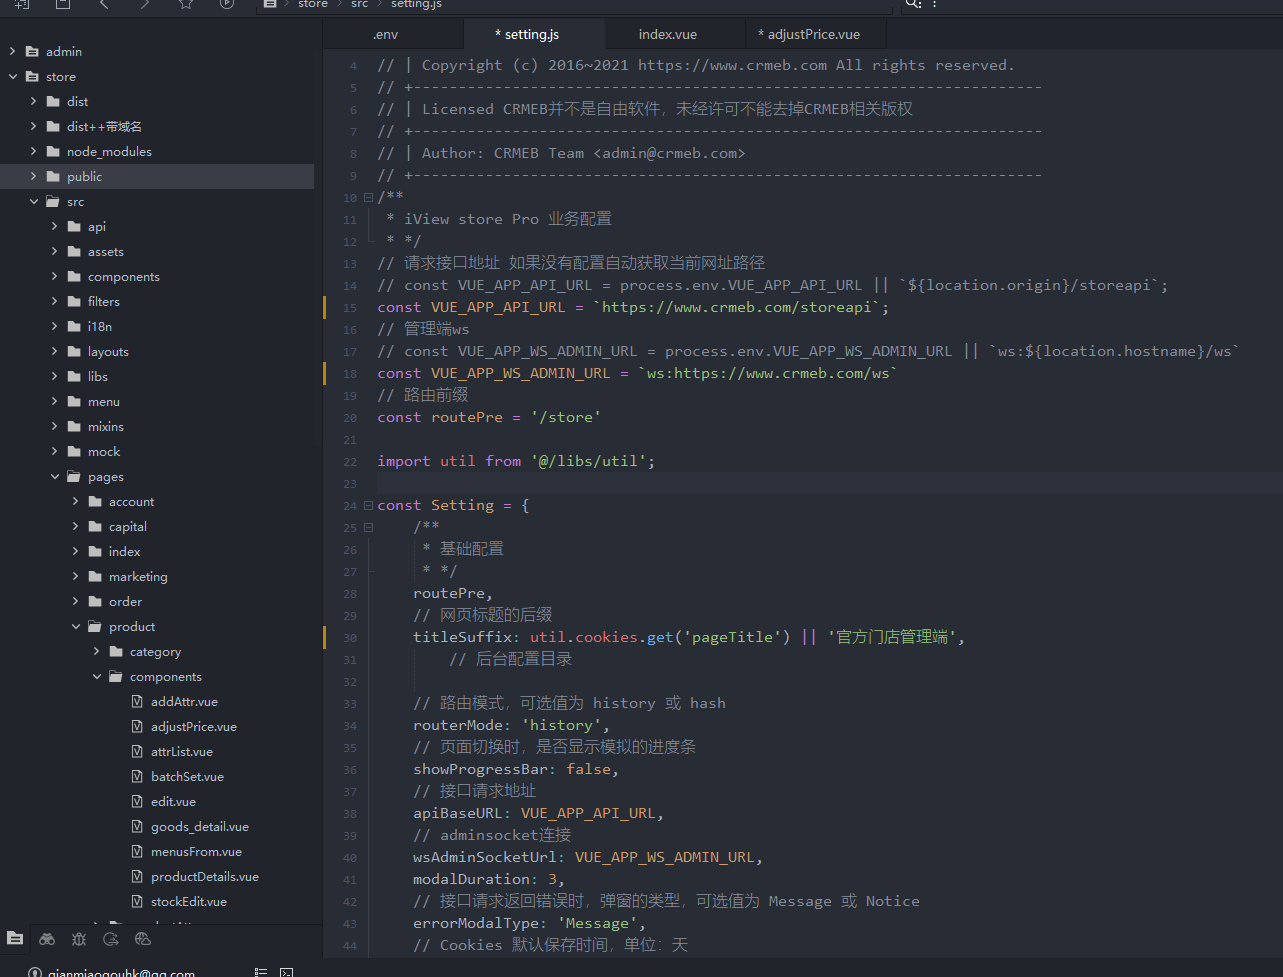
Task: Select the project file explorer icon
Action: pyautogui.click(x=15, y=939)
